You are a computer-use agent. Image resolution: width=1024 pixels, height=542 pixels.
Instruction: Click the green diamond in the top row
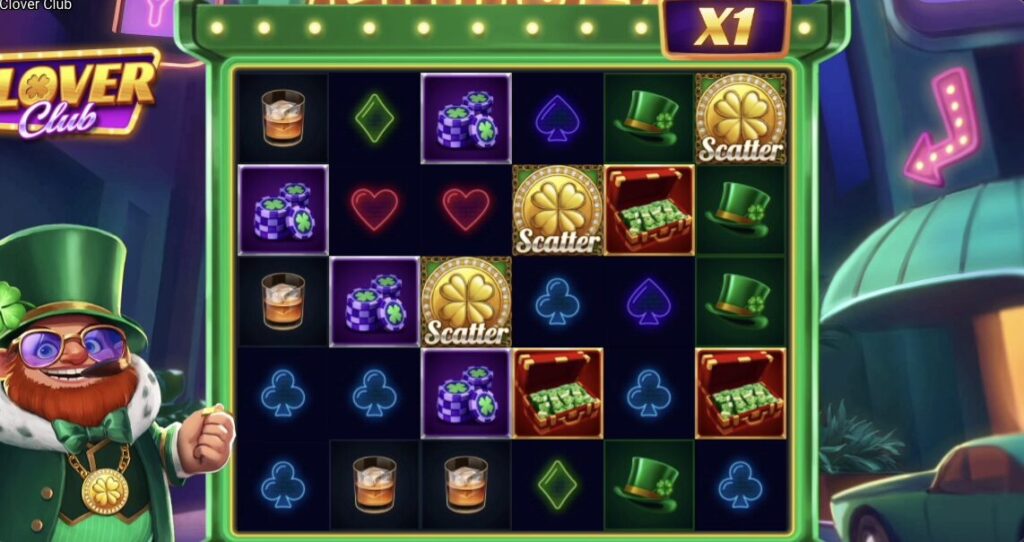pyautogui.click(x=374, y=119)
